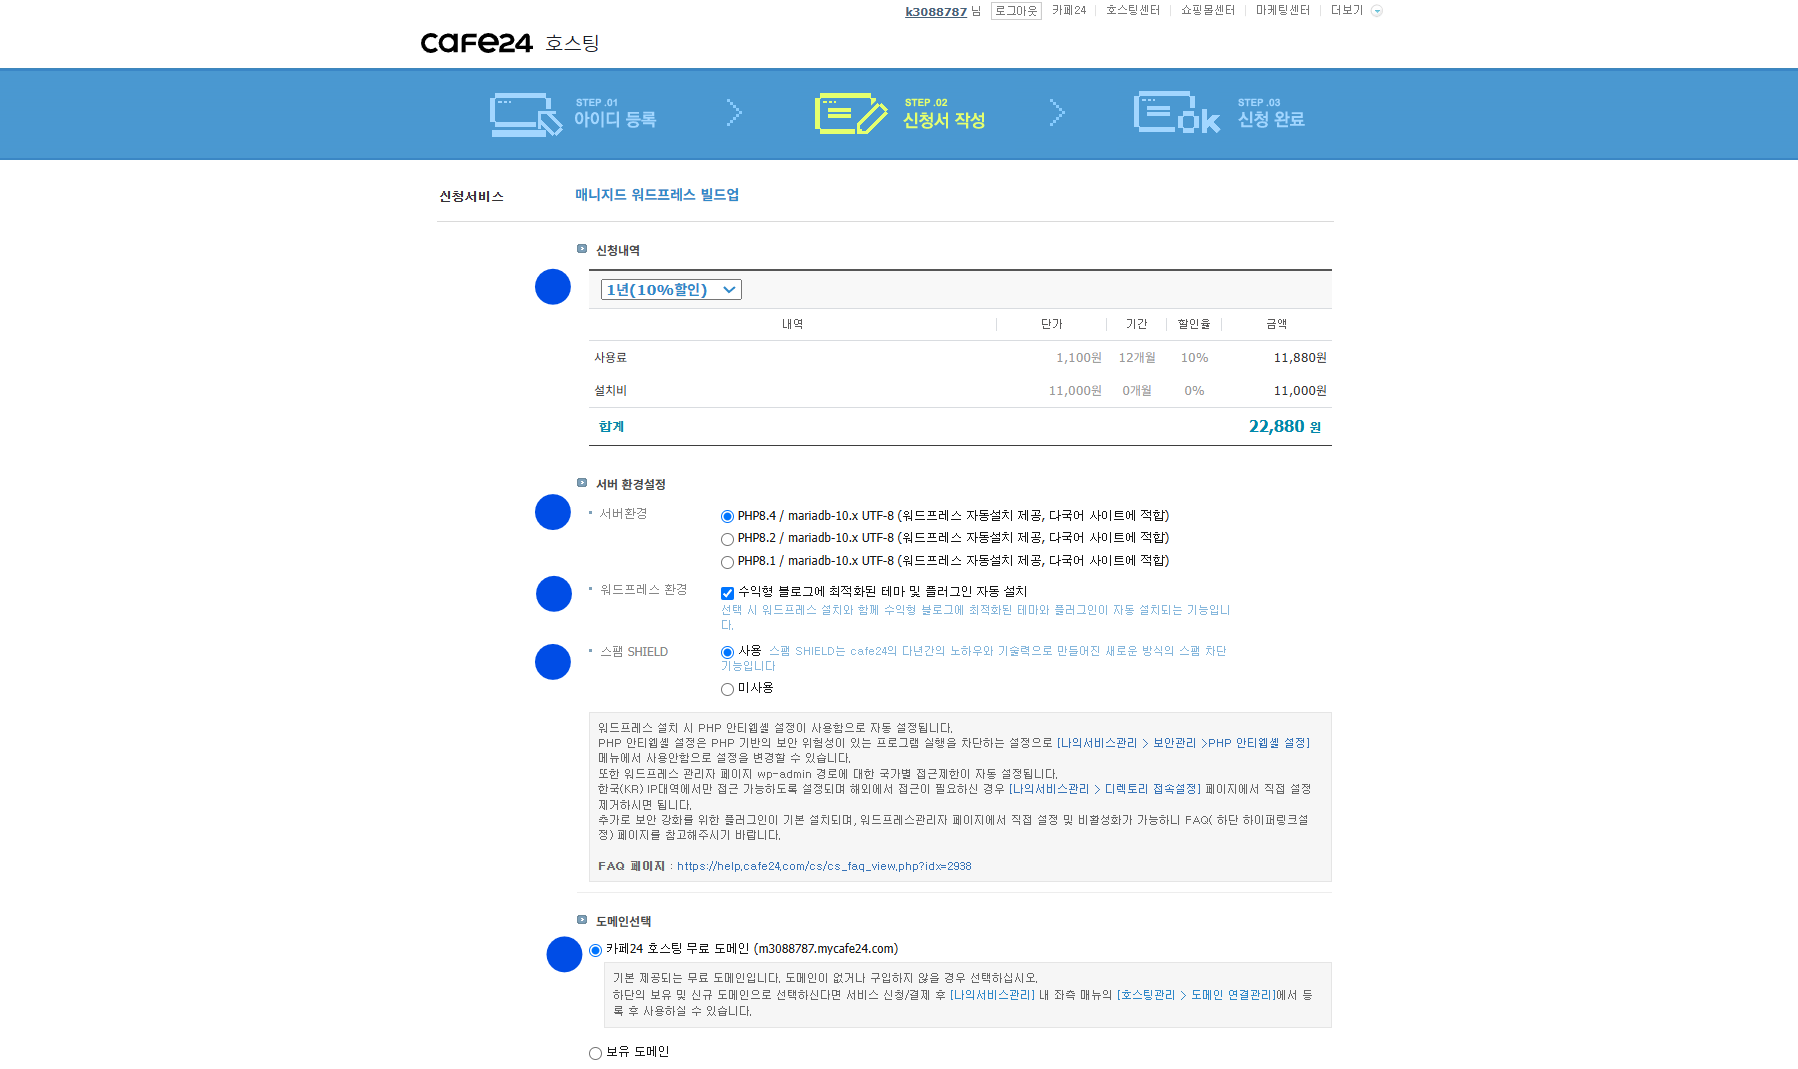Click the 스팸 SHIELD field label
Image resolution: width=1798 pixels, height=1069 pixels.
[634, 652]
